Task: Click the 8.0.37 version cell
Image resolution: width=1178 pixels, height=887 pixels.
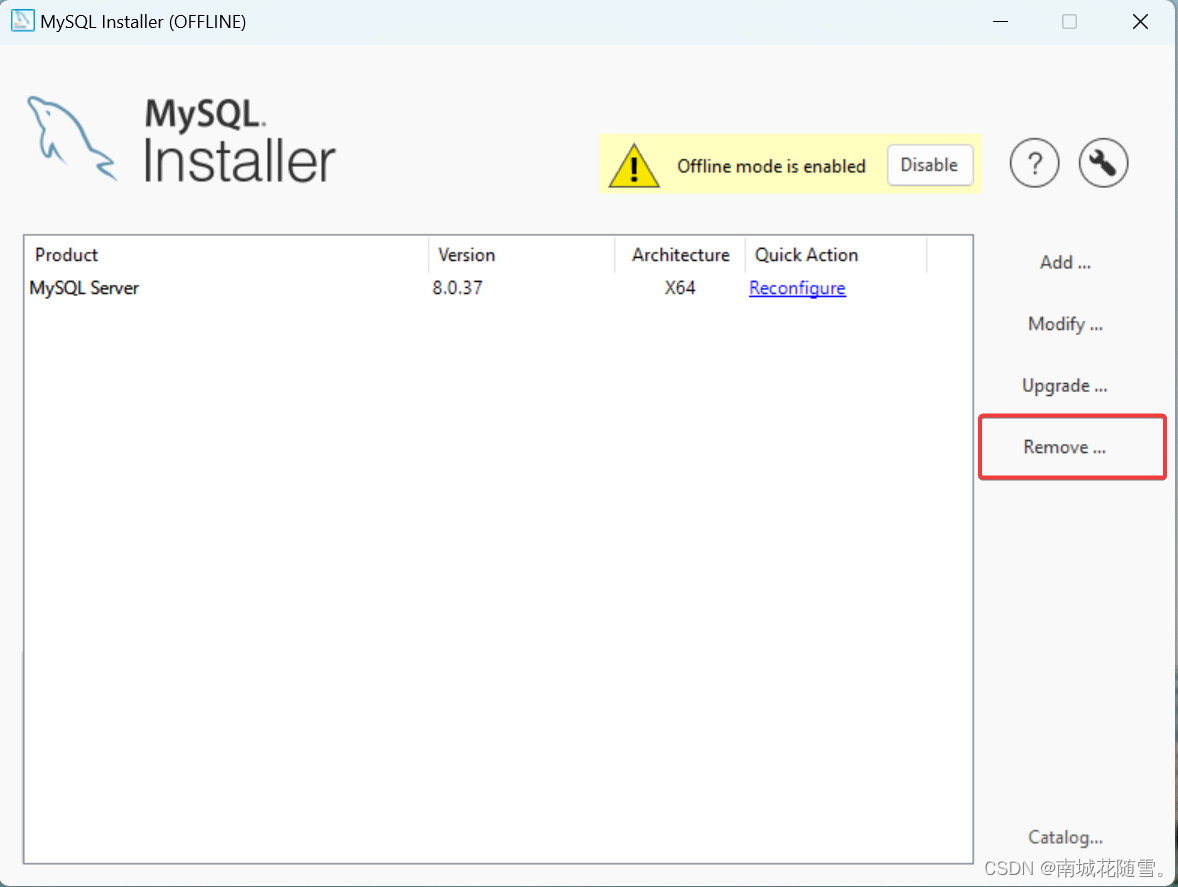Action: point(458,288)
